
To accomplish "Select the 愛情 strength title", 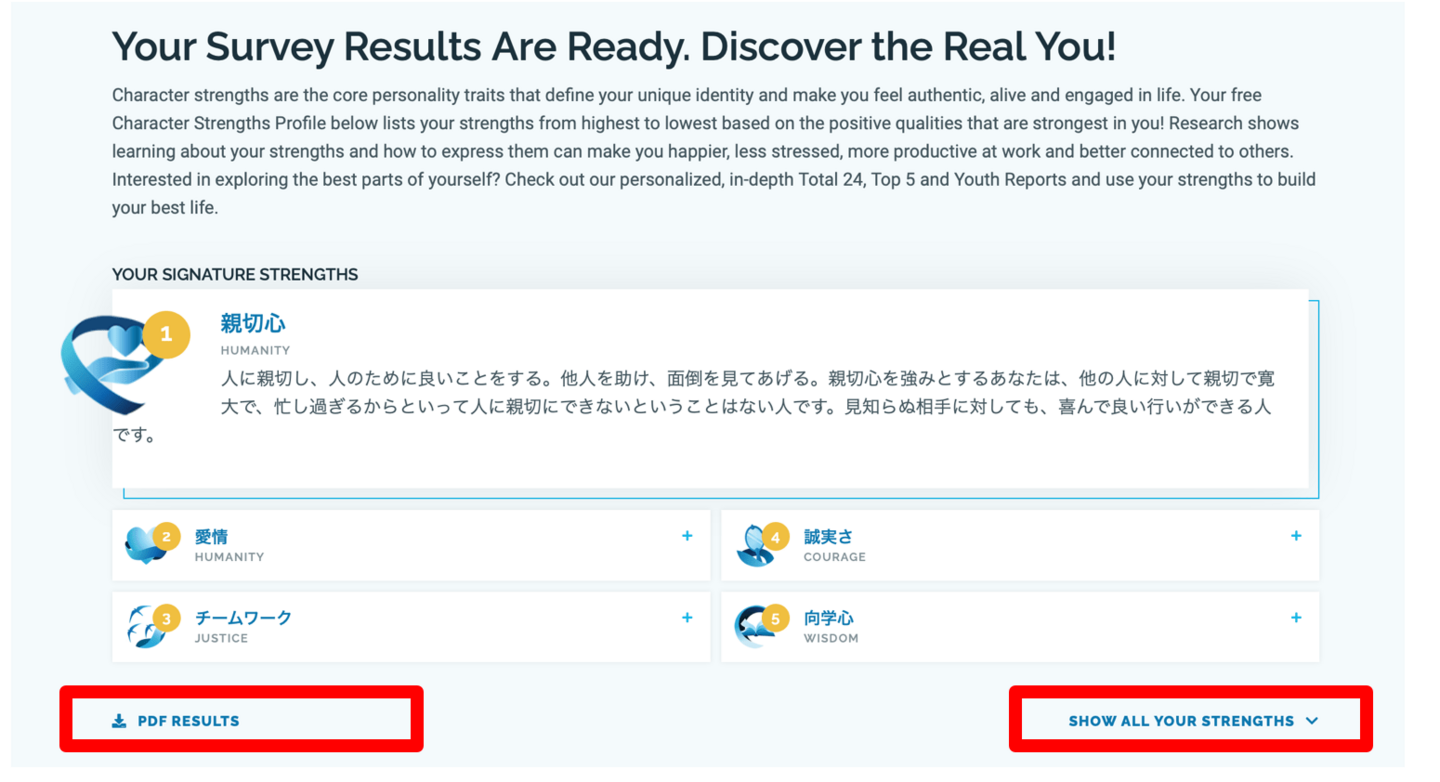I will coord(211,537).
